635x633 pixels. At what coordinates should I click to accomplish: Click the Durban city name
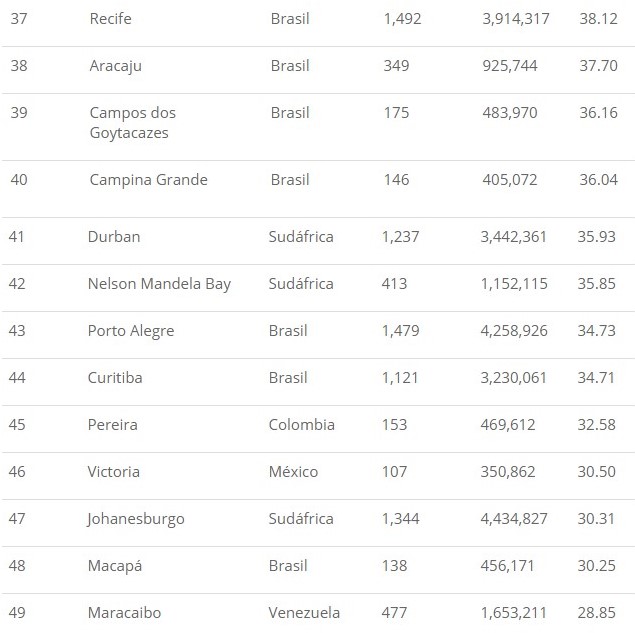point(114,237)
